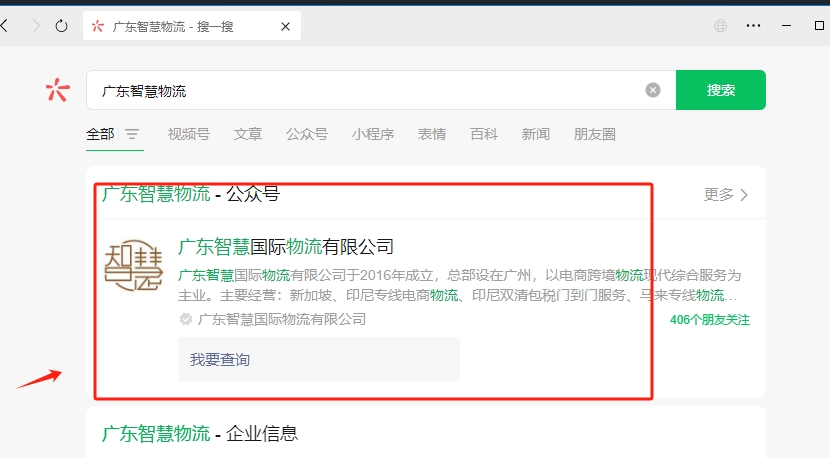Switch to the 表情 tab
Image resolution: width=830 pixels, height=458 pixels.
[432, 134]
